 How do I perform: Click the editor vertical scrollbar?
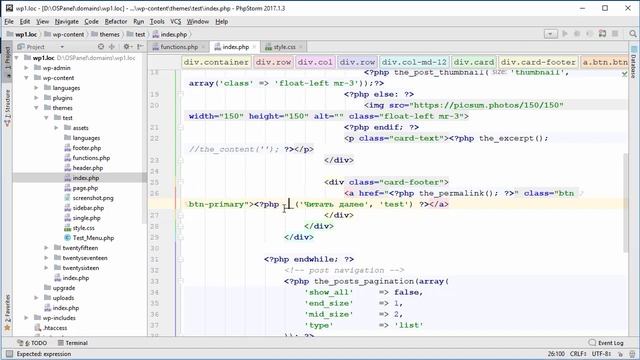625,202
